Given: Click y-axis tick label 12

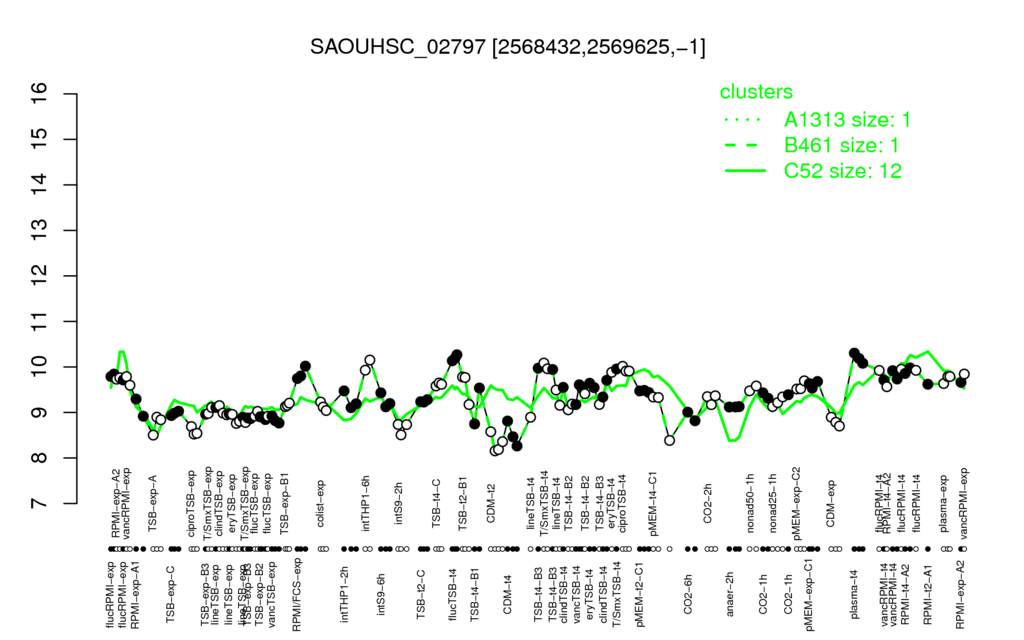Looking at the screenshot, I should coord(39,276).
